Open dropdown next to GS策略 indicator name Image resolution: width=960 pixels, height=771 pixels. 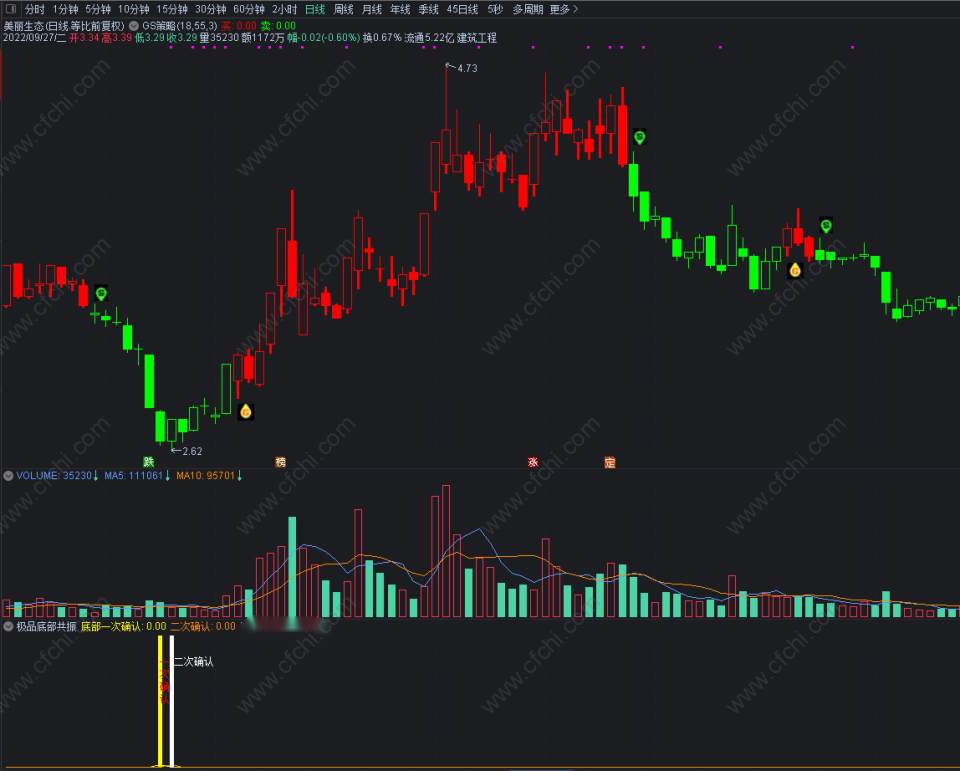point(133,26)
